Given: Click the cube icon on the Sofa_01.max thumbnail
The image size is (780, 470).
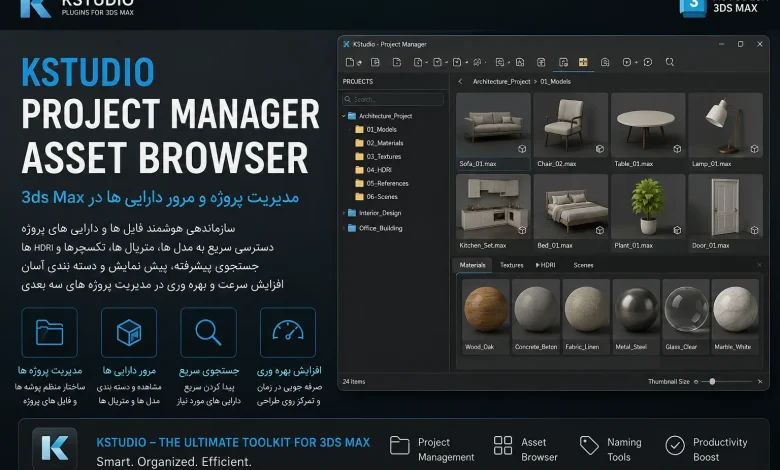Looking at the screenshot, I should pyautogui.click(x=522, y=149).
